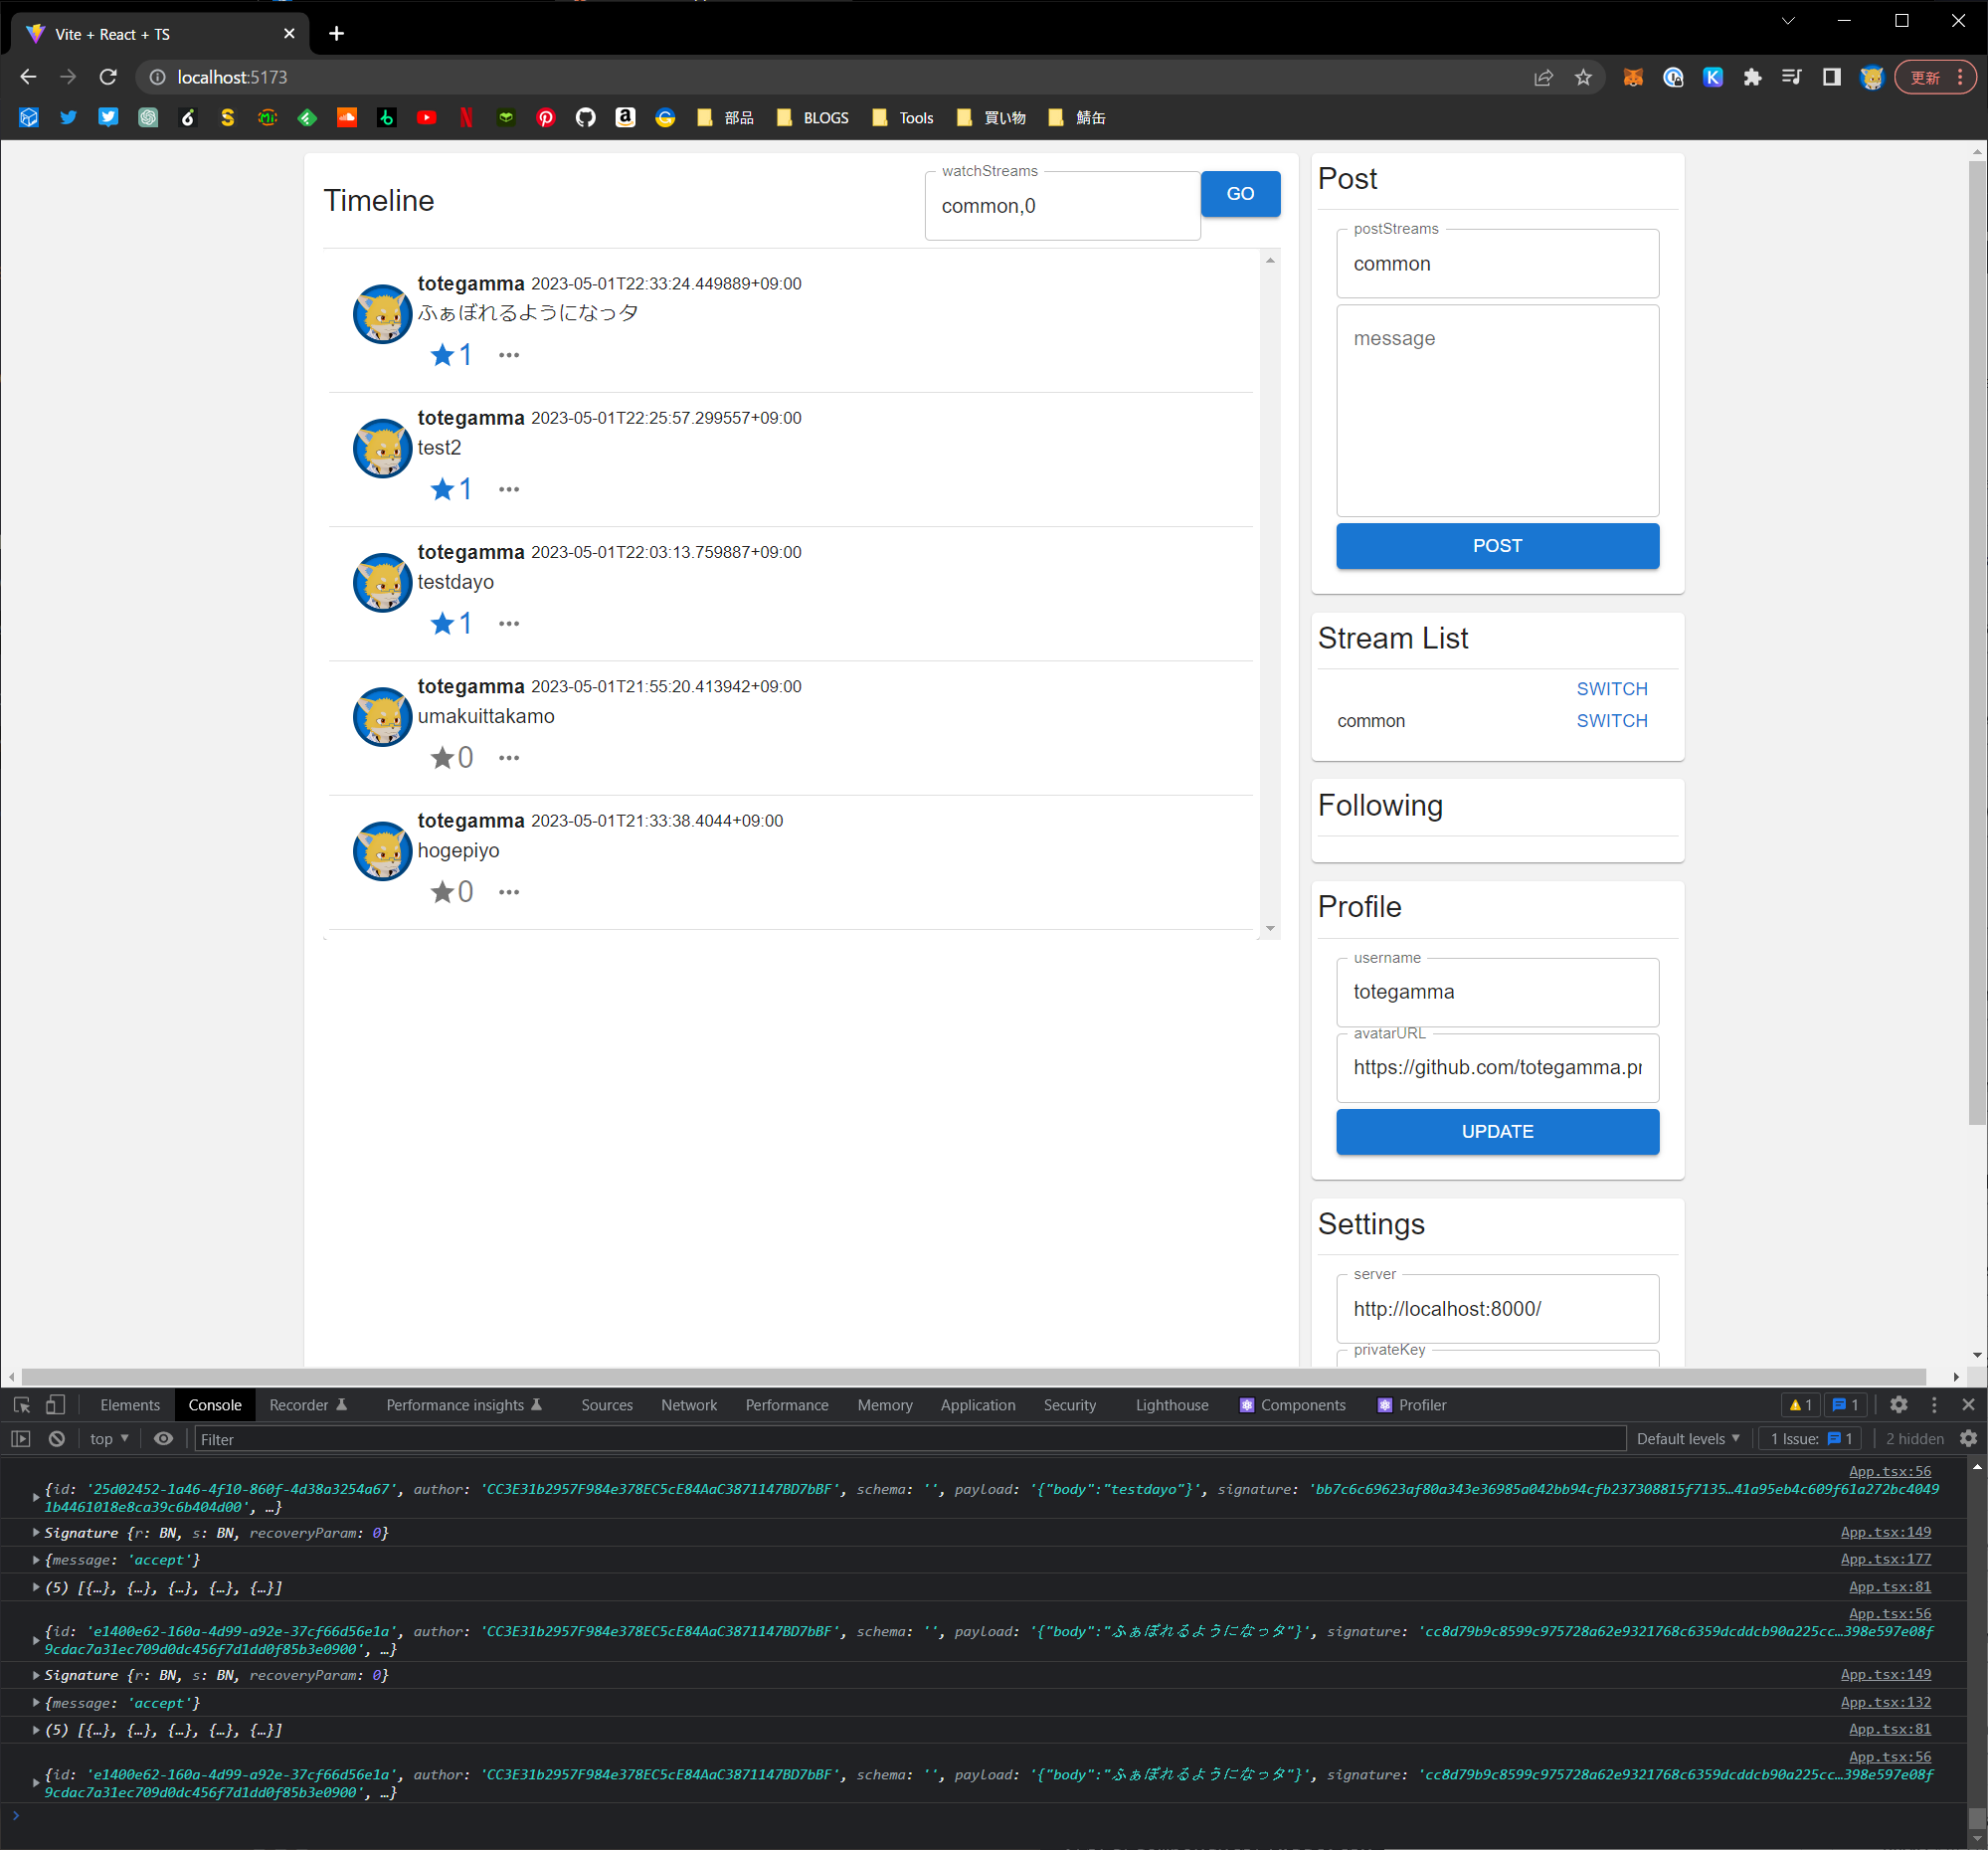Click the console live expression eye icon
Image resolution: width=1988 pixels, height=1850 pixels.
click(x=164, y=1439)
